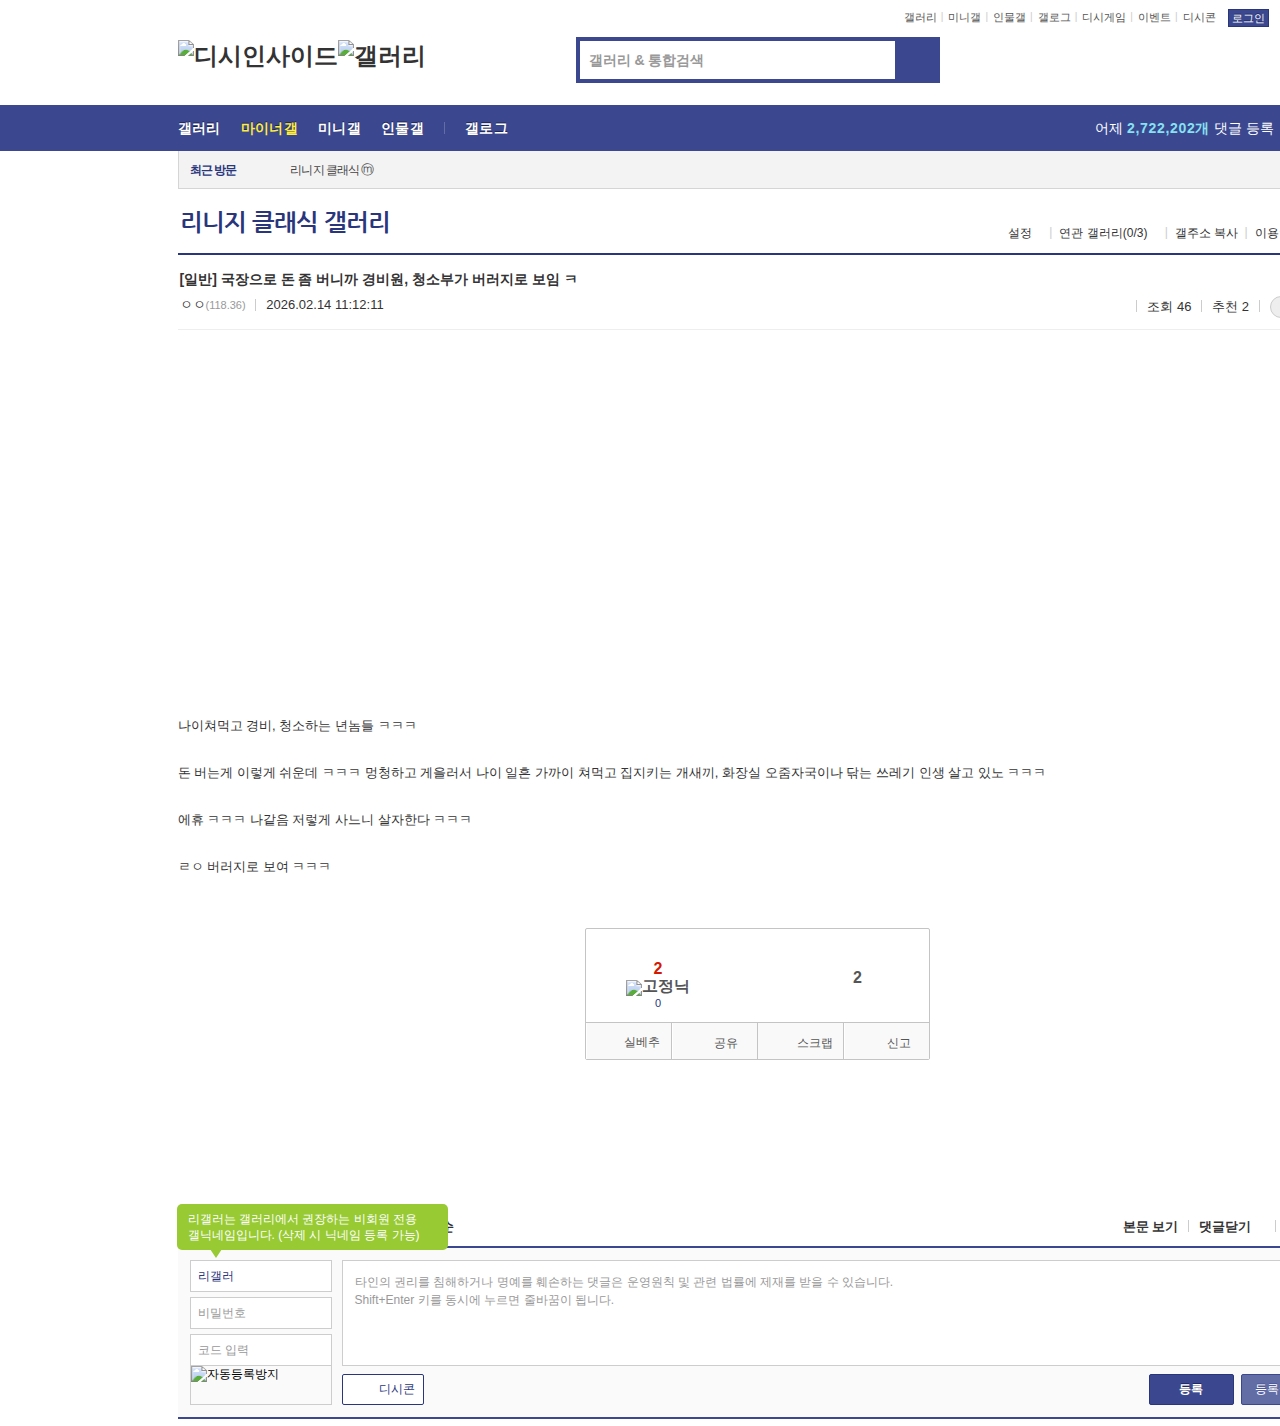Click the 스크랩 scrap button
The height and width of the screenshot is (1426, 1280).
pyautogui.click(x=801, y=1041)
